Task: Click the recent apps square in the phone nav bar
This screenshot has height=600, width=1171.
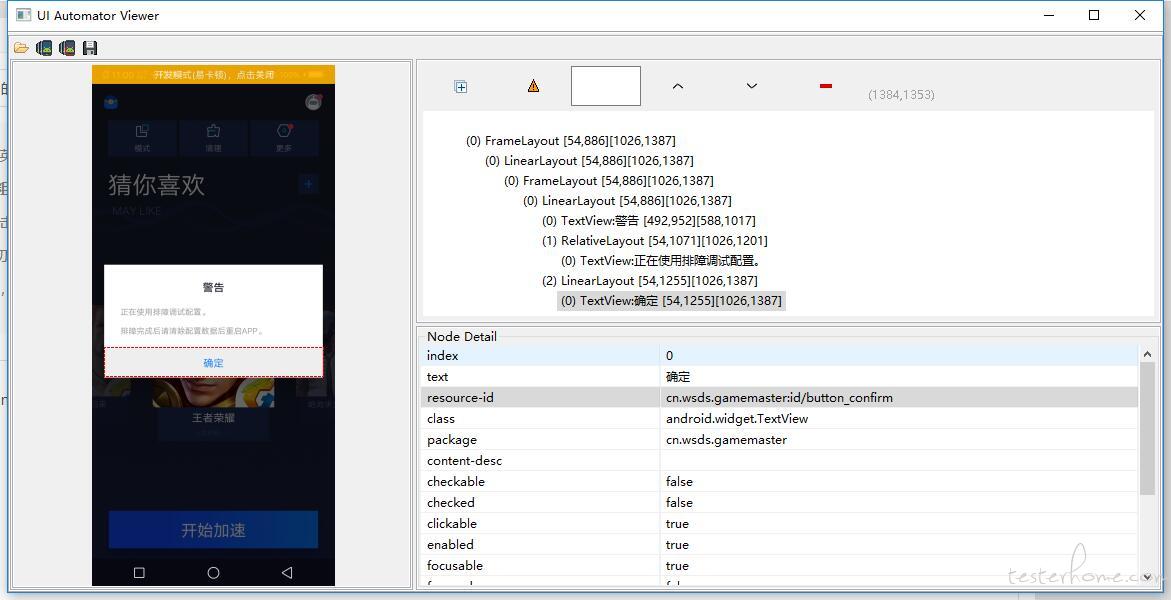Action: pyautogui.click(x=139, y=572)
